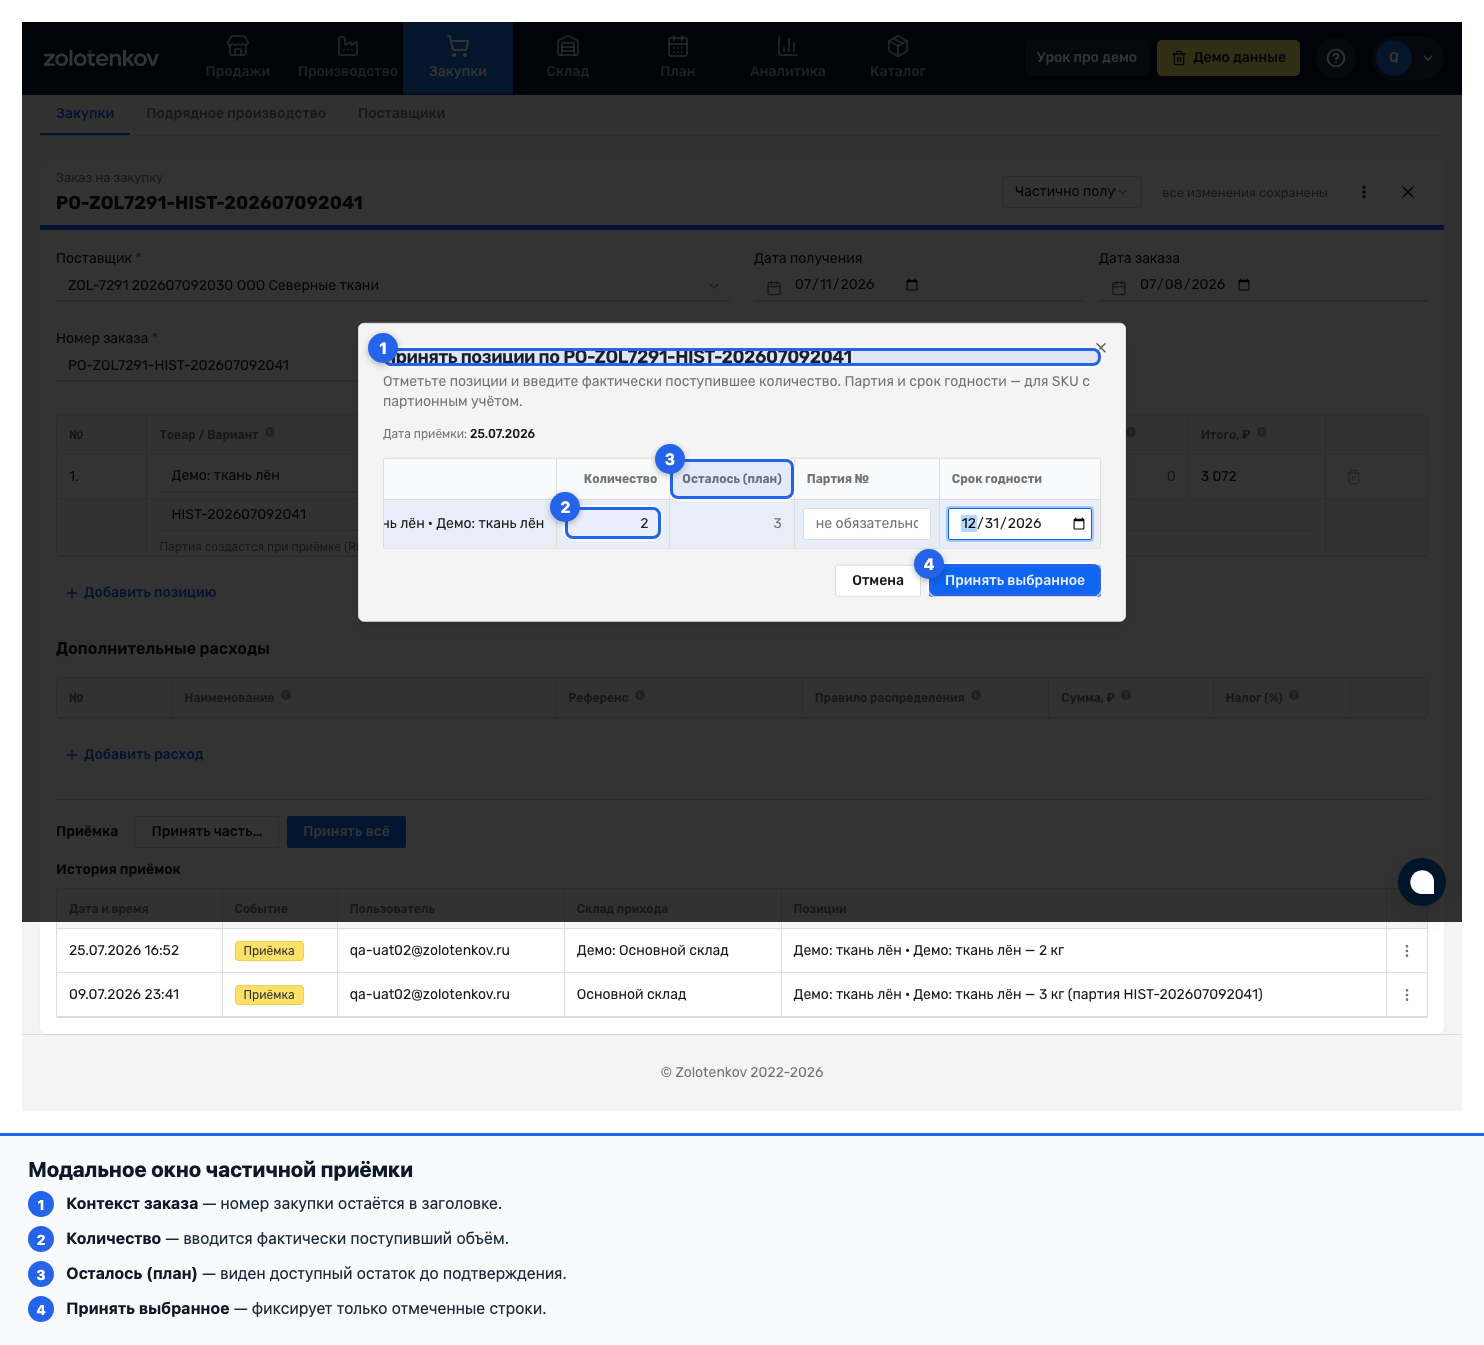The image size is (1484, 1345).
Task: Click the info icon next to Сумма, ₽
Action: [x=1126, y=696]
